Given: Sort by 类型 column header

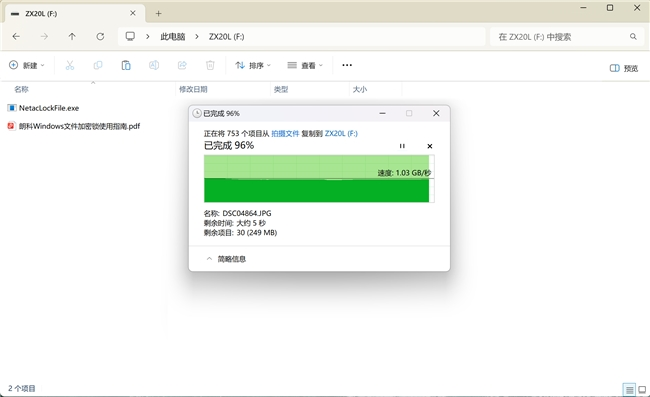Looking at the screenshot, I should [x=281, y=89].
